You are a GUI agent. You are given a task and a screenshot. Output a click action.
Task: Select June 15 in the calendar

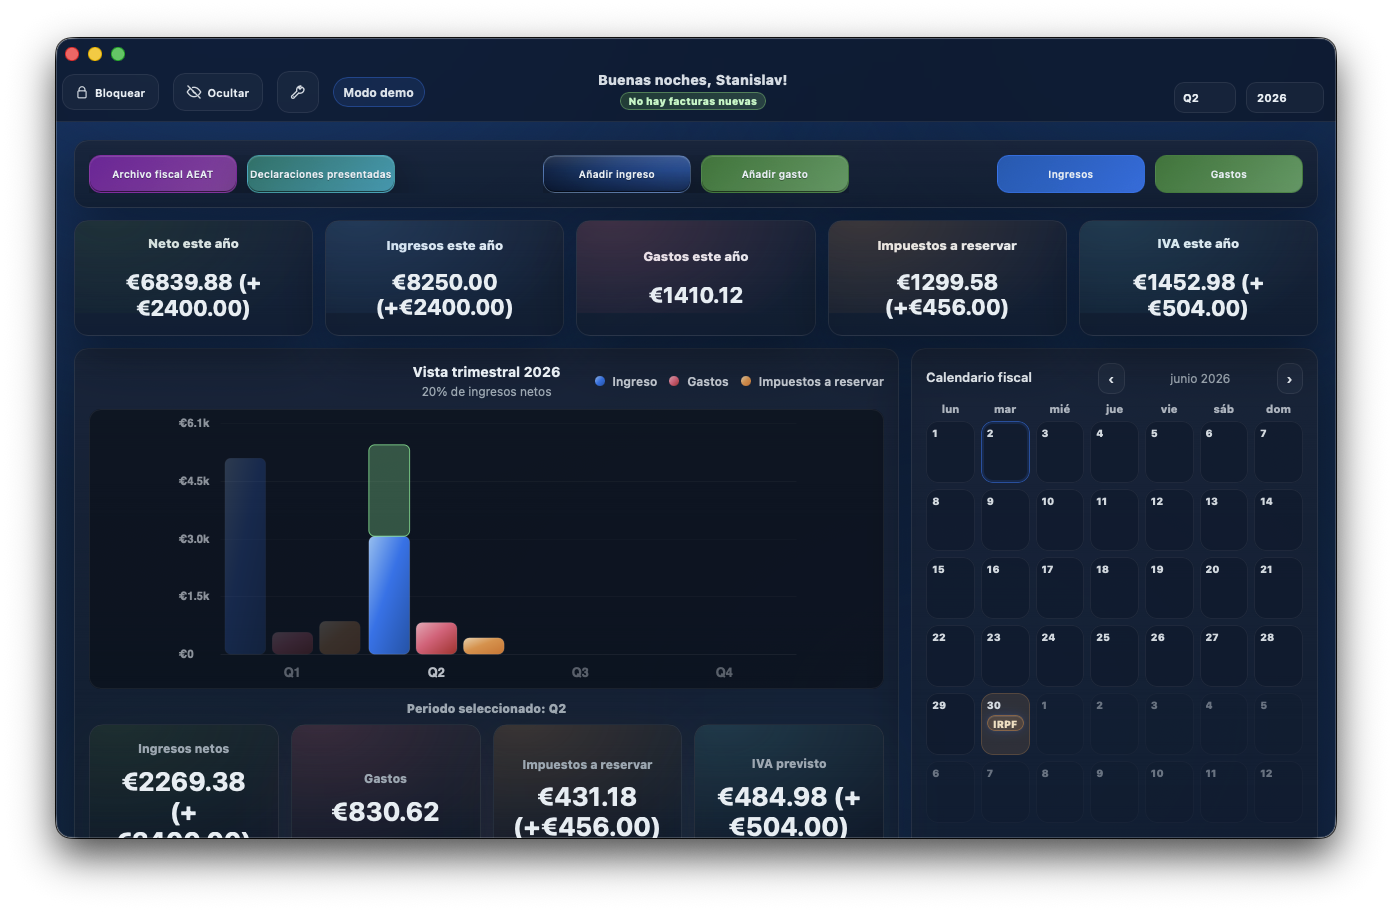click(950, 588)
